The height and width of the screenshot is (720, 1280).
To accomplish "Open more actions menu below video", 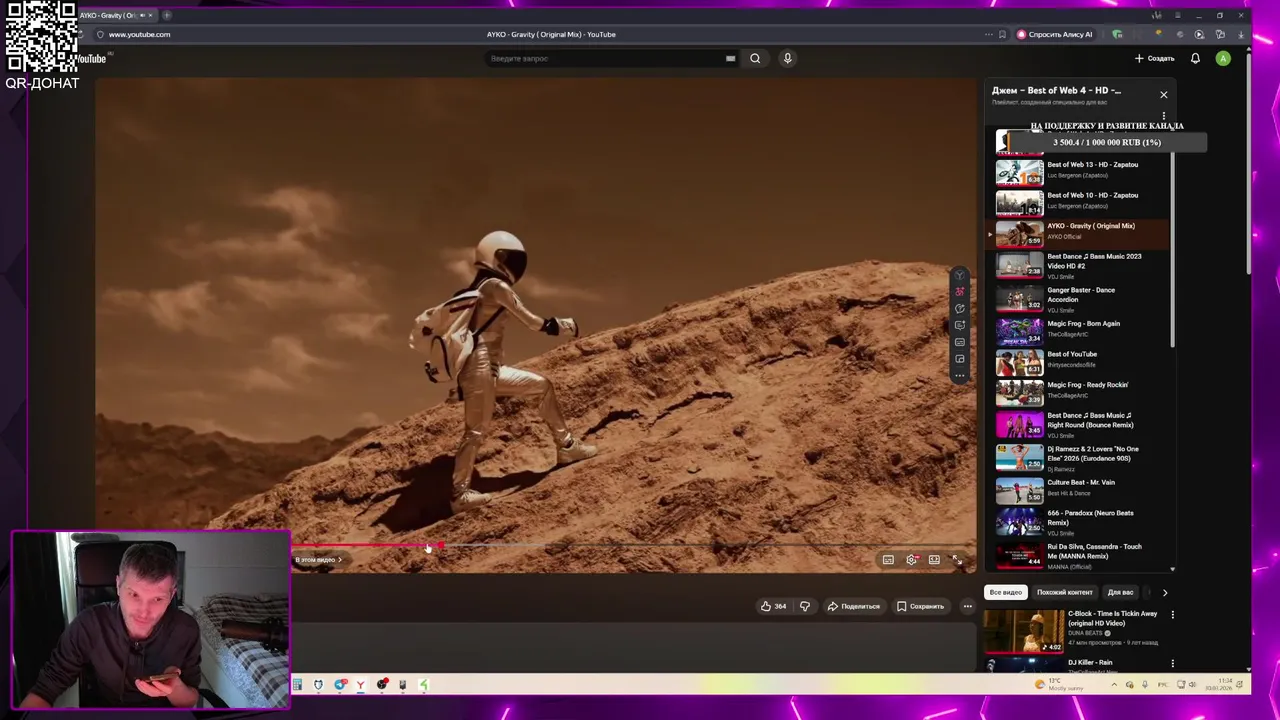I will click(967, 606).
